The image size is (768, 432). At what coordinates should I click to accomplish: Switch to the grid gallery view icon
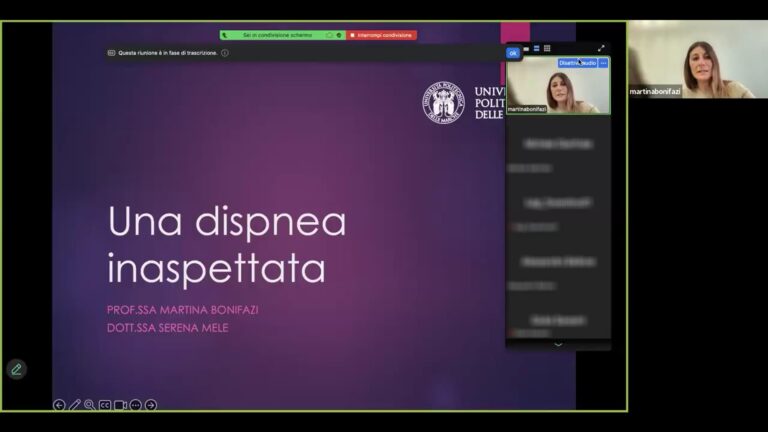(x=547, y=48)
